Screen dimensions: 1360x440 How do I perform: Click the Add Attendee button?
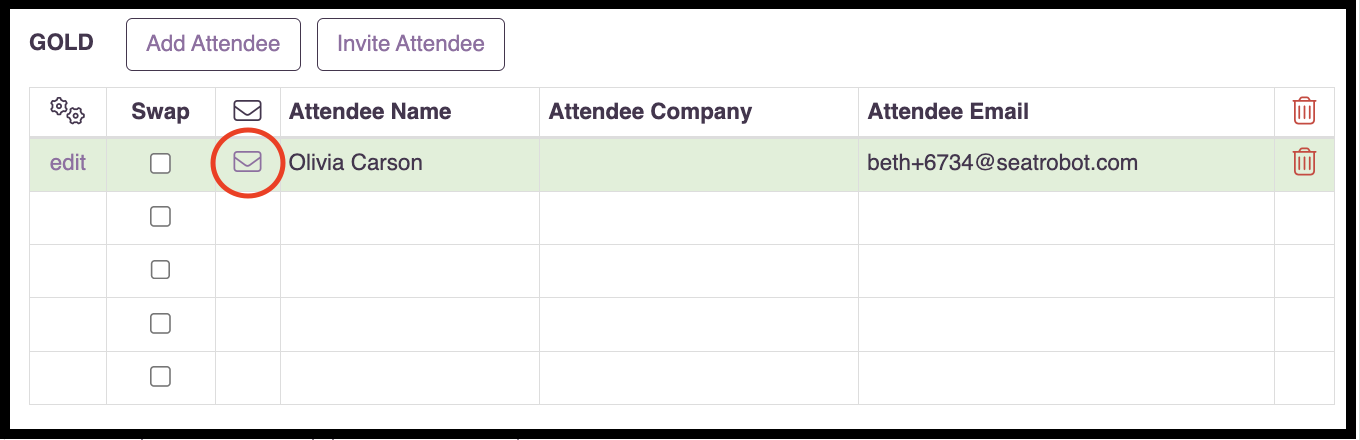(x=213, y=44)
